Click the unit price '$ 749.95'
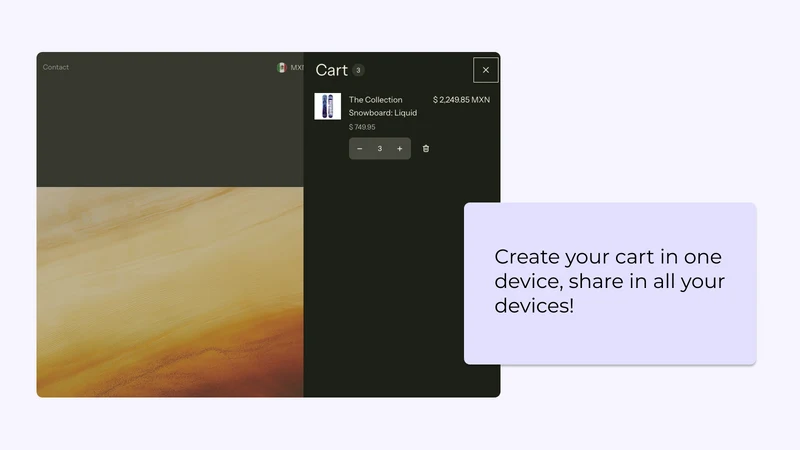The width and height of the screenshot is (800, 450). pos(362,127)
